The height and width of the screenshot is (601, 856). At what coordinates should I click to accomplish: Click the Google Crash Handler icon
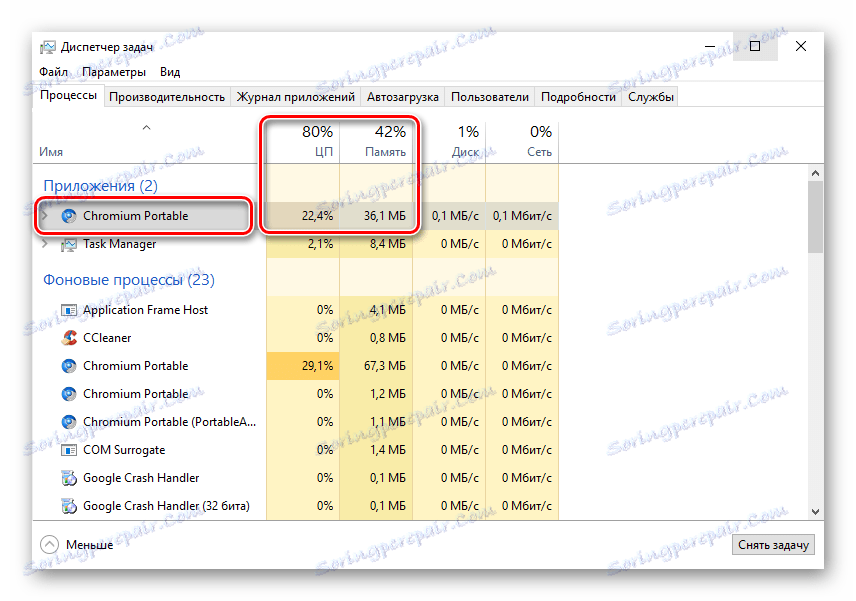[69, 478]
